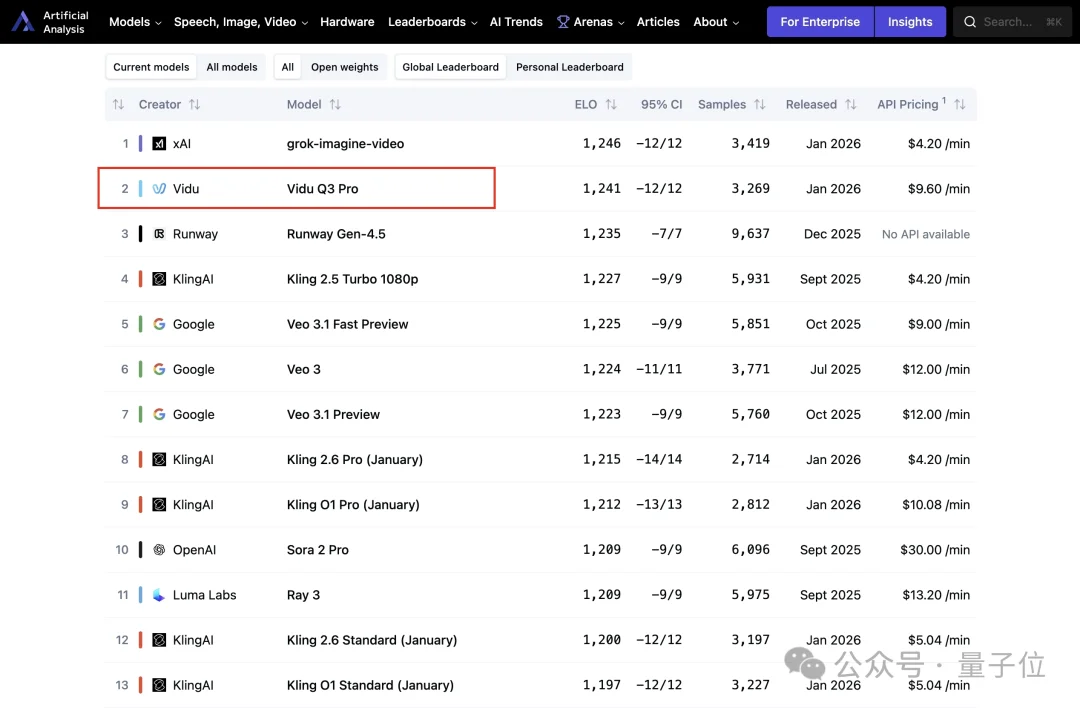The width and height of the screenshot is (1080, 708).
Task: Switch to Personal Leaderboard view
Action: coord(569,67)
